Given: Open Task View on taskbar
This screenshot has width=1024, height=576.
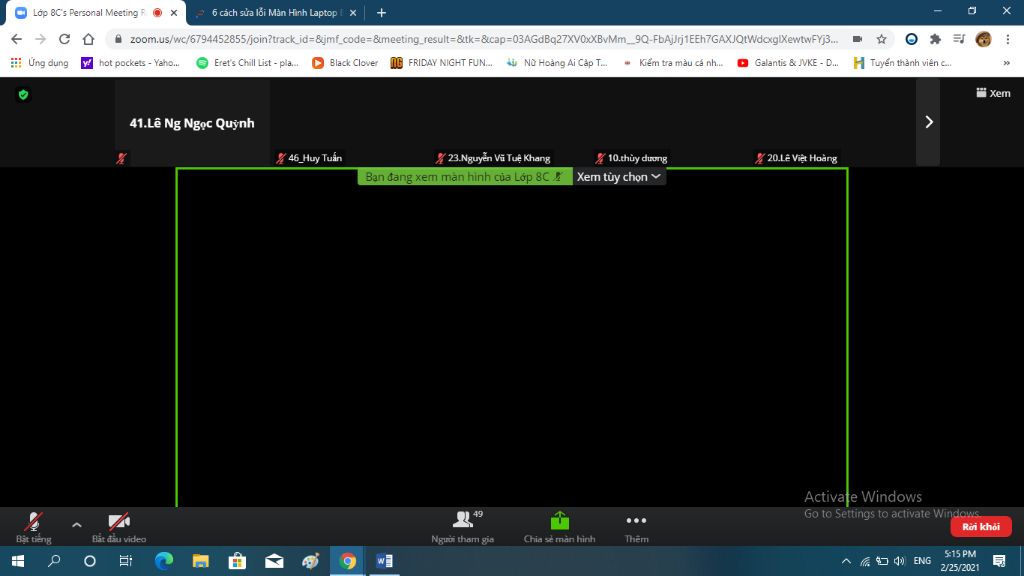Looking at the screenshot, I should [x=126, y=561].
